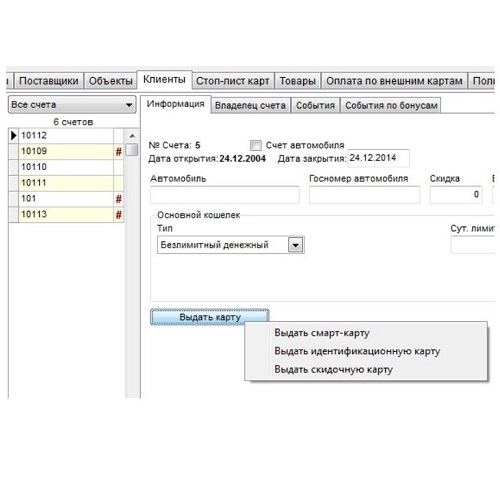Expand the Безлимитный денежный type dropdown
Viewport: 500px width, 500px height.
(x=296, y=245)
